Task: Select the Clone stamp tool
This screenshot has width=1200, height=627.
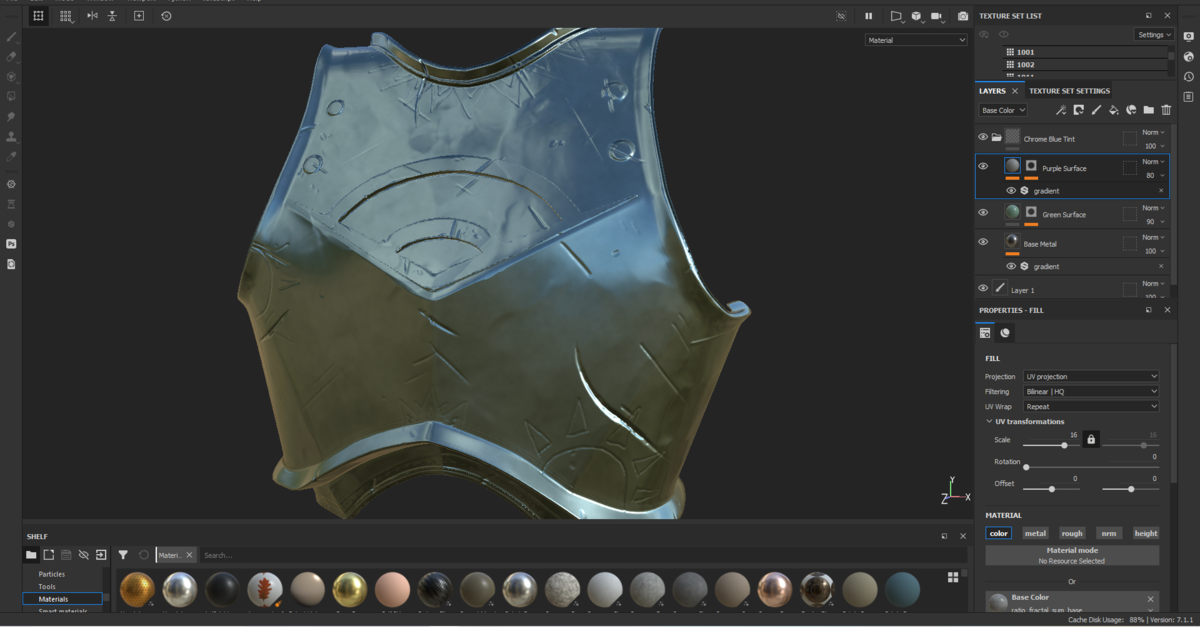Action: click(11, 137)
